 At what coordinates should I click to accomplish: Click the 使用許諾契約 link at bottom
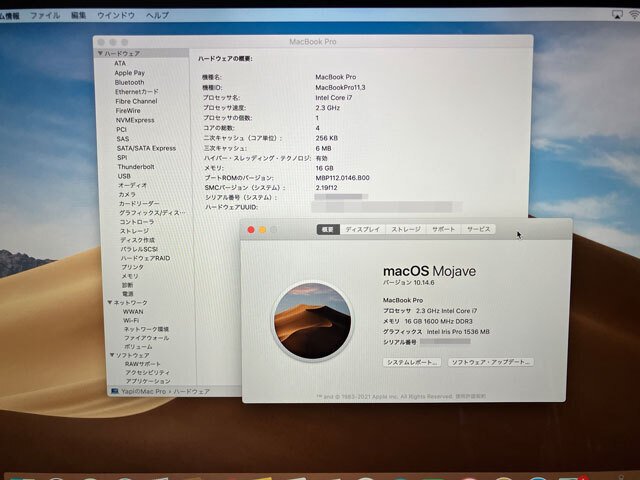point(470,396)
